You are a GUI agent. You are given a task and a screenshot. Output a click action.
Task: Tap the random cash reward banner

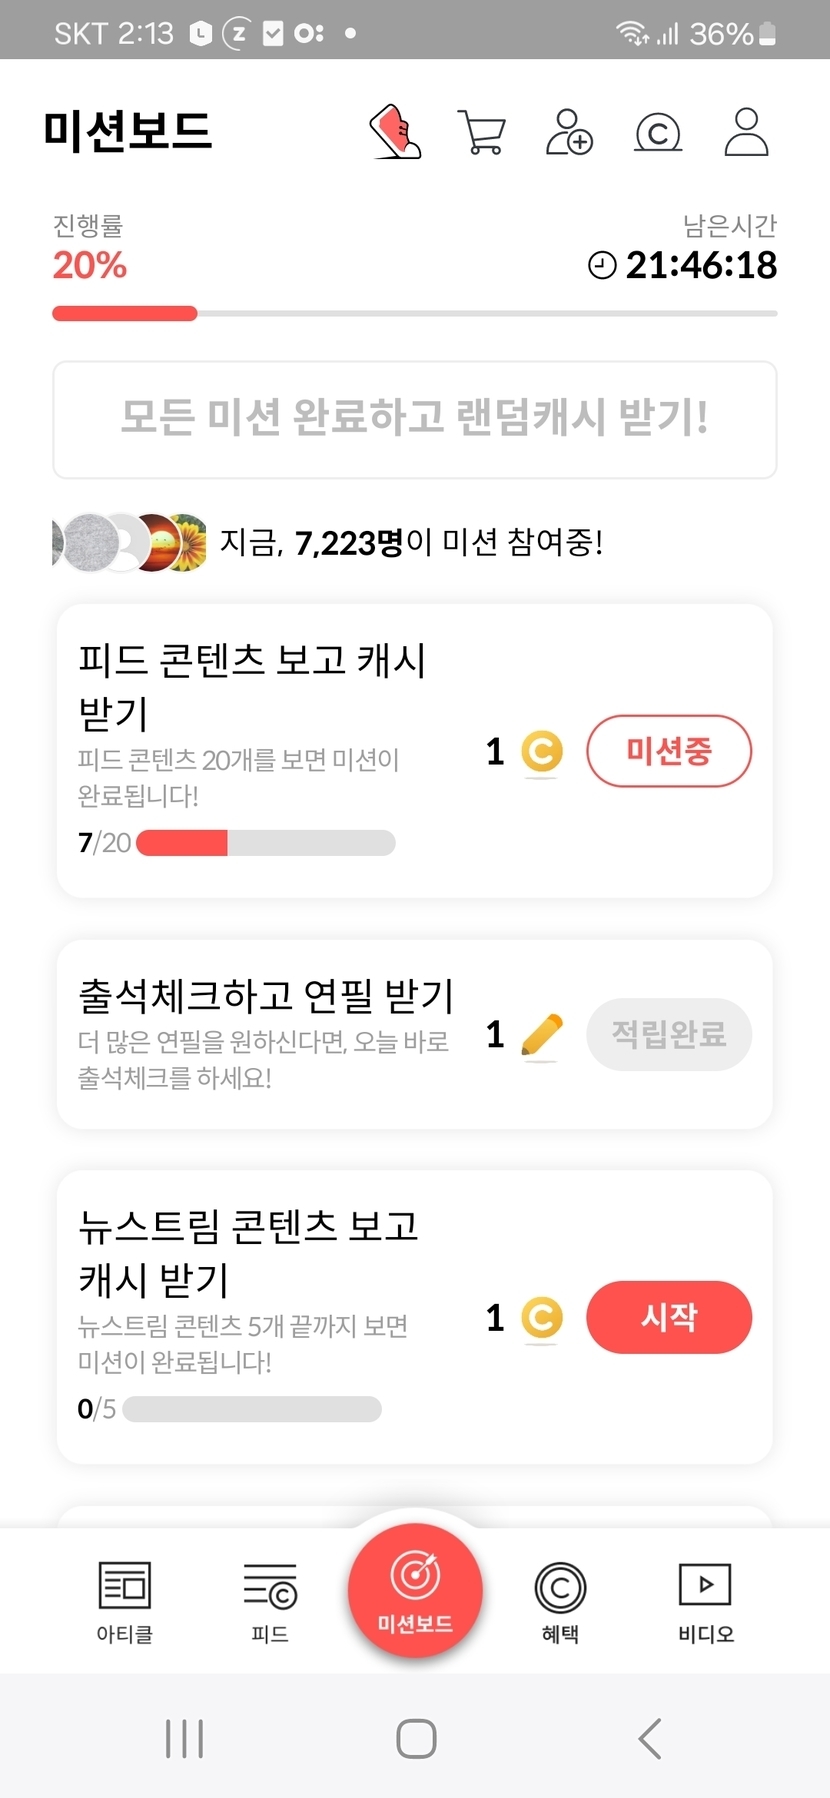(415, 419)
